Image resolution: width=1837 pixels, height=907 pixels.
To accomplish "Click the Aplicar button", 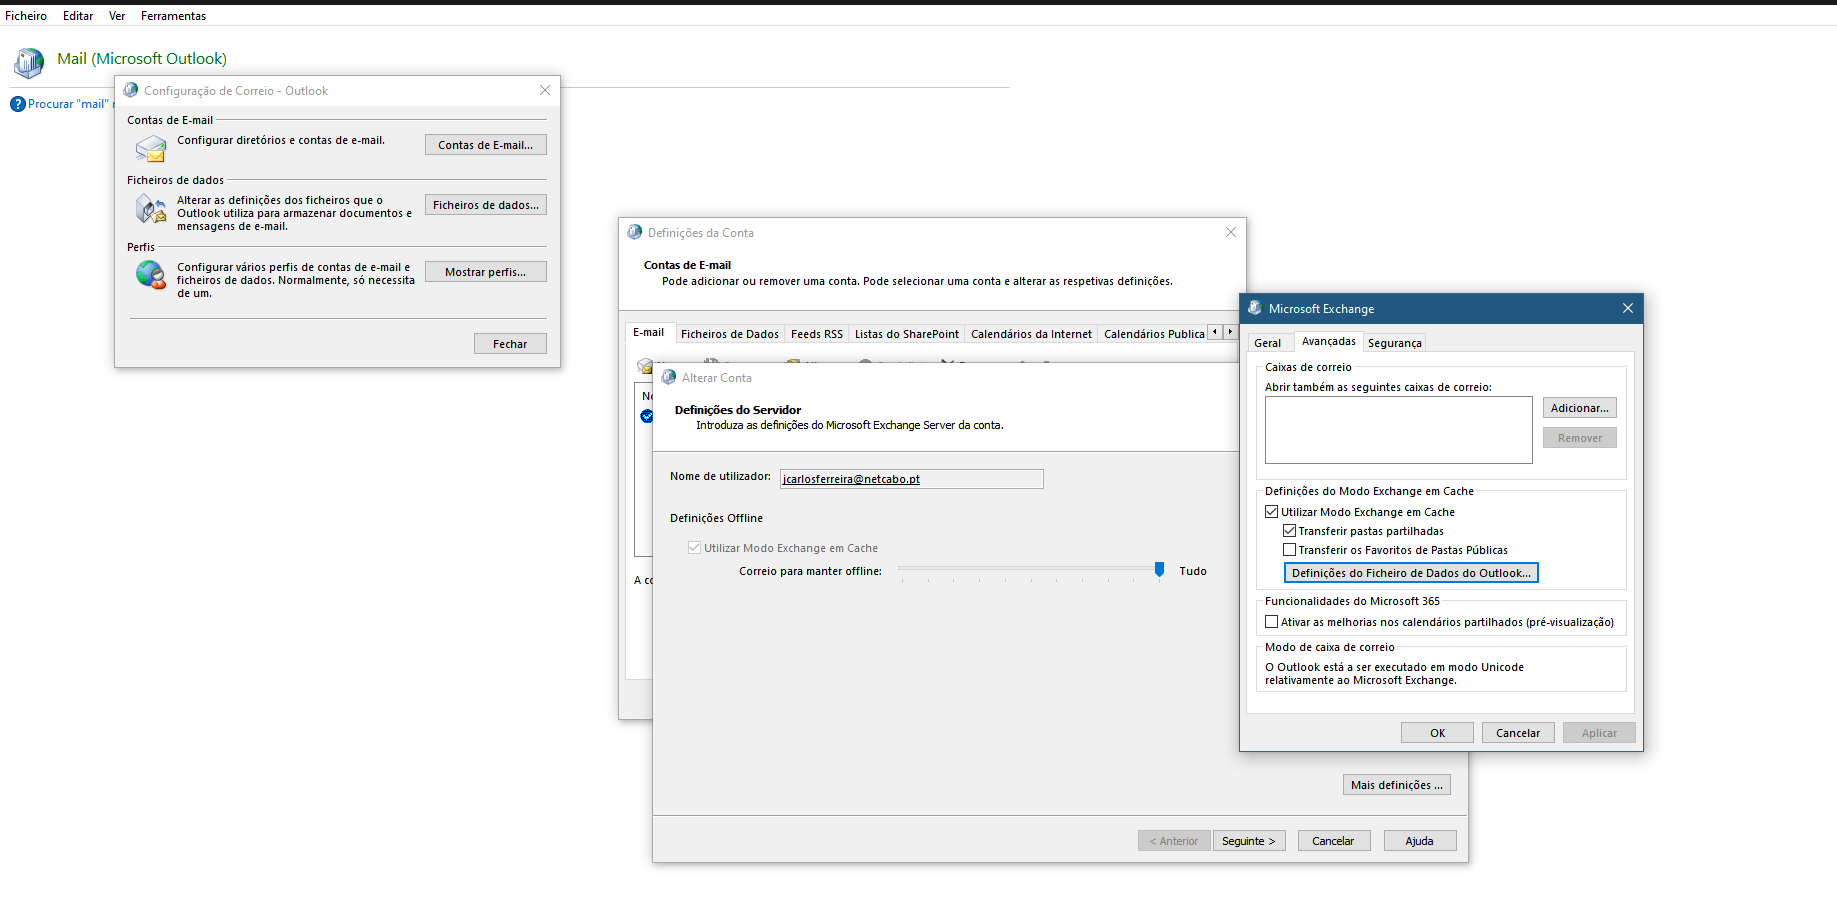I will pyautogui.click(x=1599, y=733).
